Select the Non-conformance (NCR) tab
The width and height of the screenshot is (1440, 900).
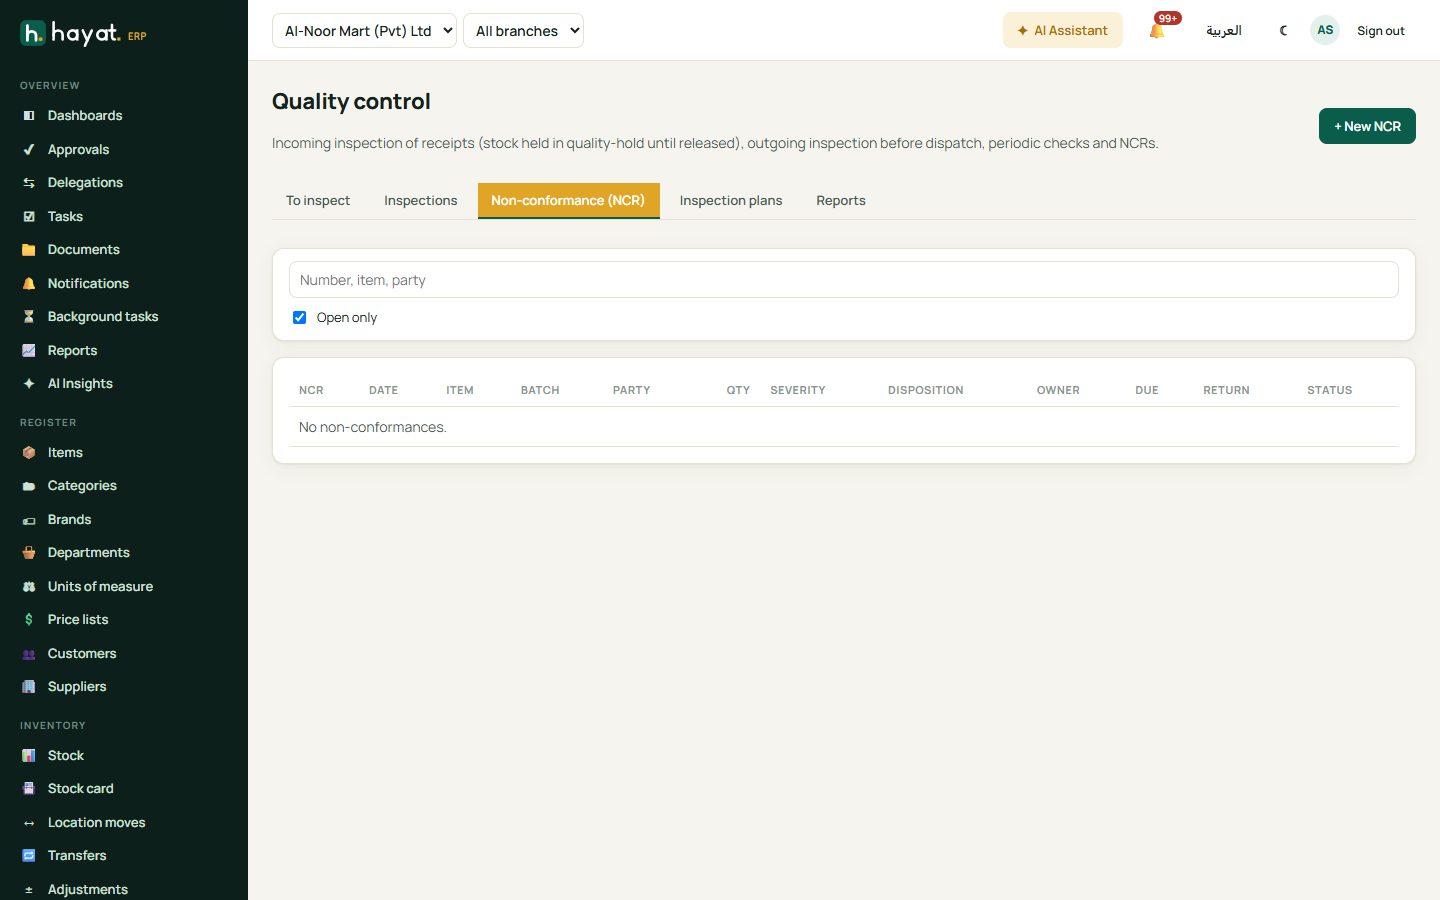click(568, 201)
